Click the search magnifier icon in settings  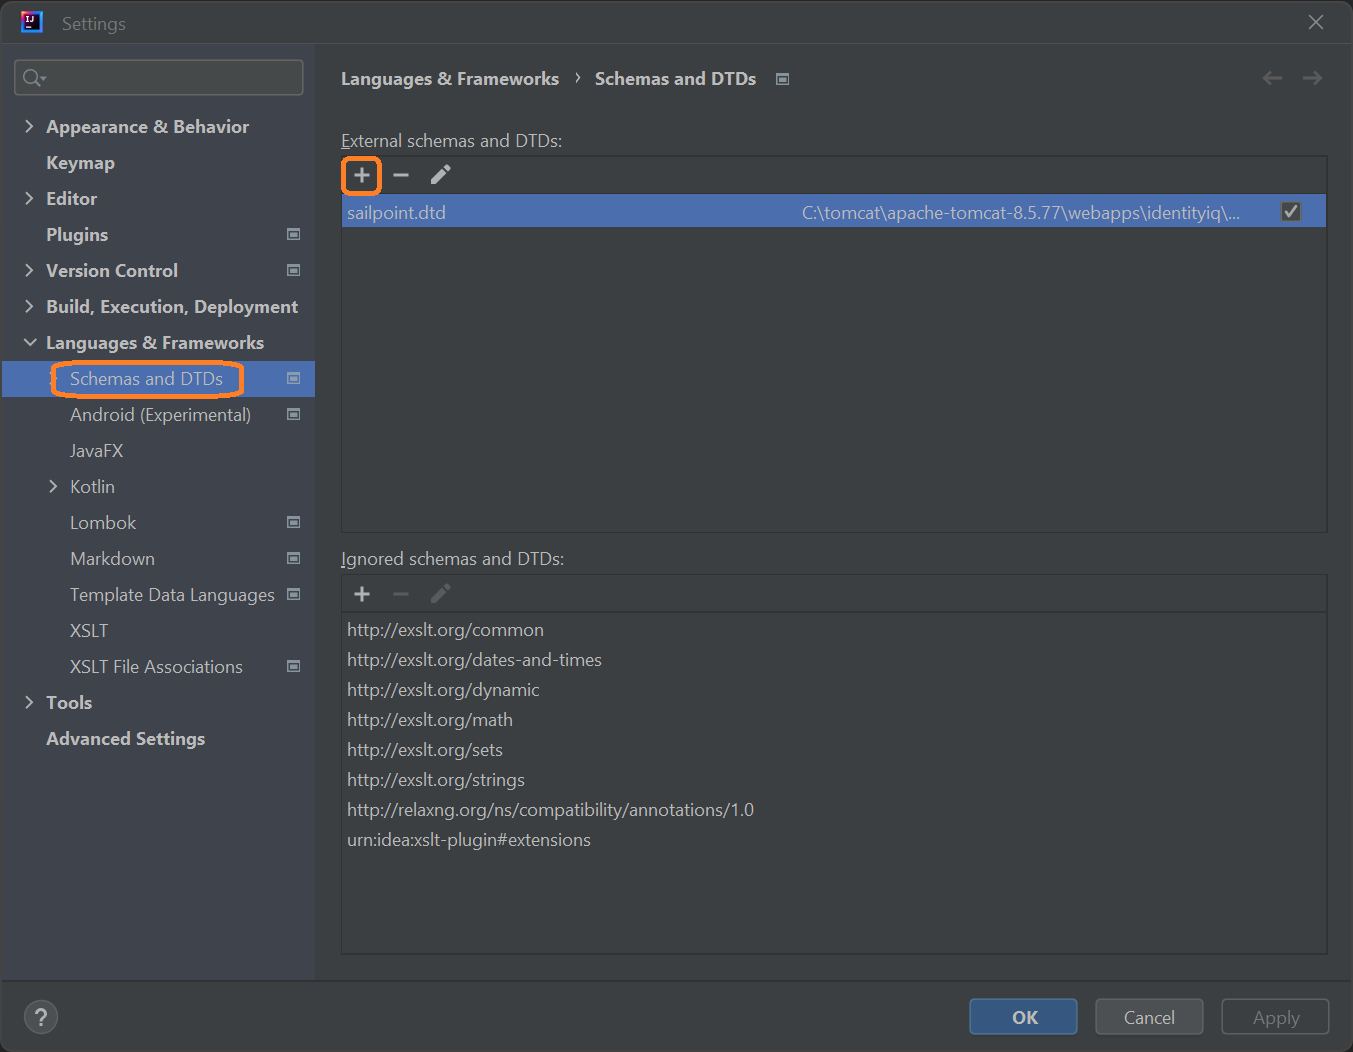click(34, 78)
